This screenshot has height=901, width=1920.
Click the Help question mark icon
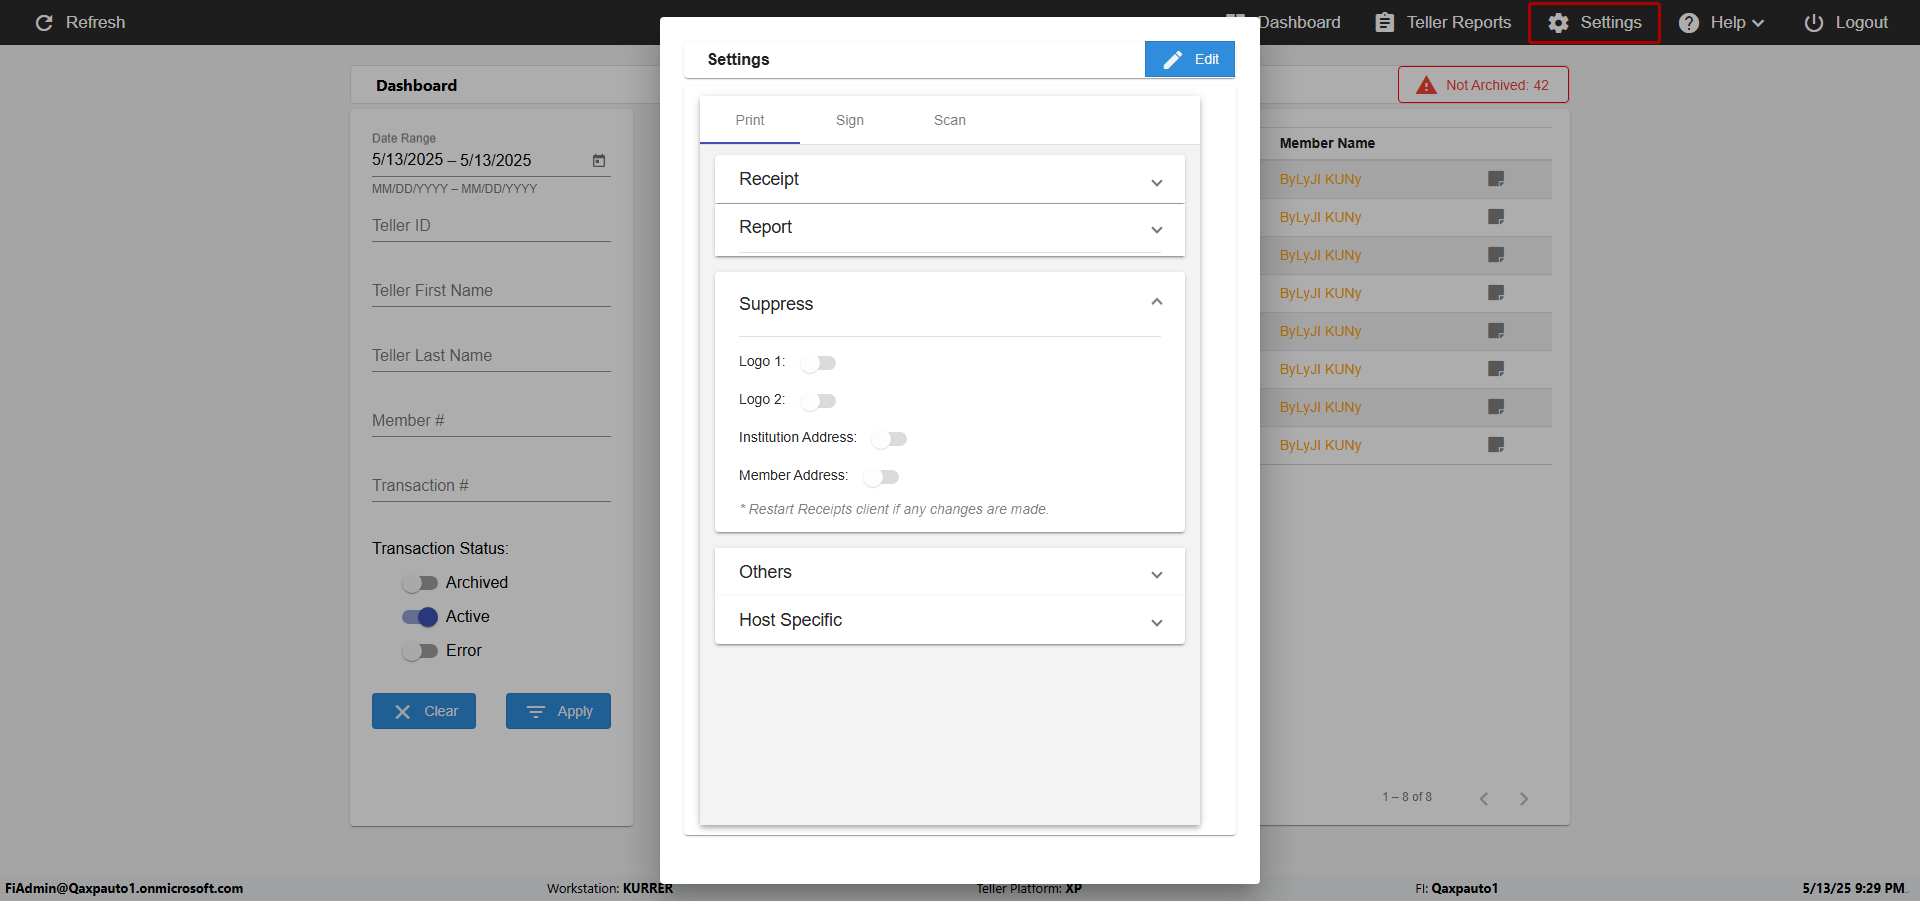pos(1688,22)
